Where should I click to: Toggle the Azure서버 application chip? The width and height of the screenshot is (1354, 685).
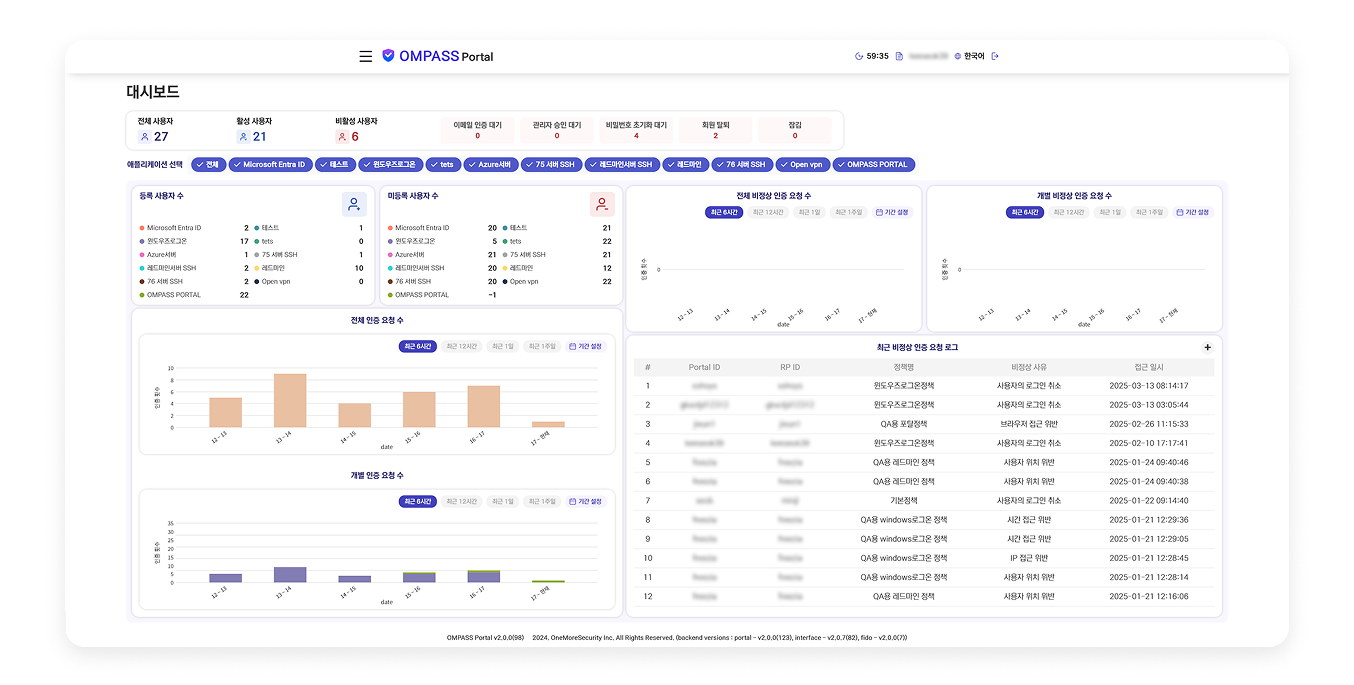pyautogui.click(x=490, y=165)
